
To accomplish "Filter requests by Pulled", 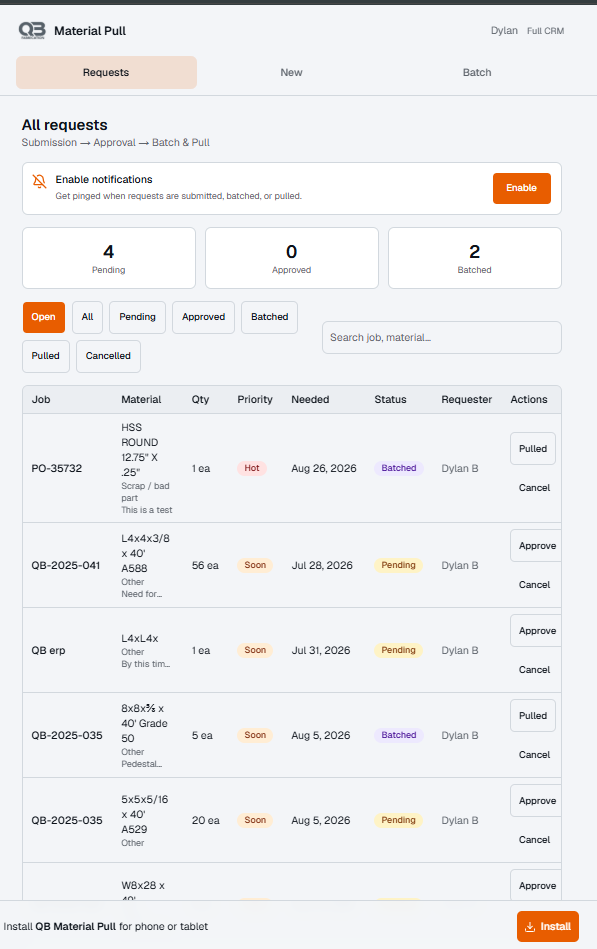I will click(x=45, y=356).
